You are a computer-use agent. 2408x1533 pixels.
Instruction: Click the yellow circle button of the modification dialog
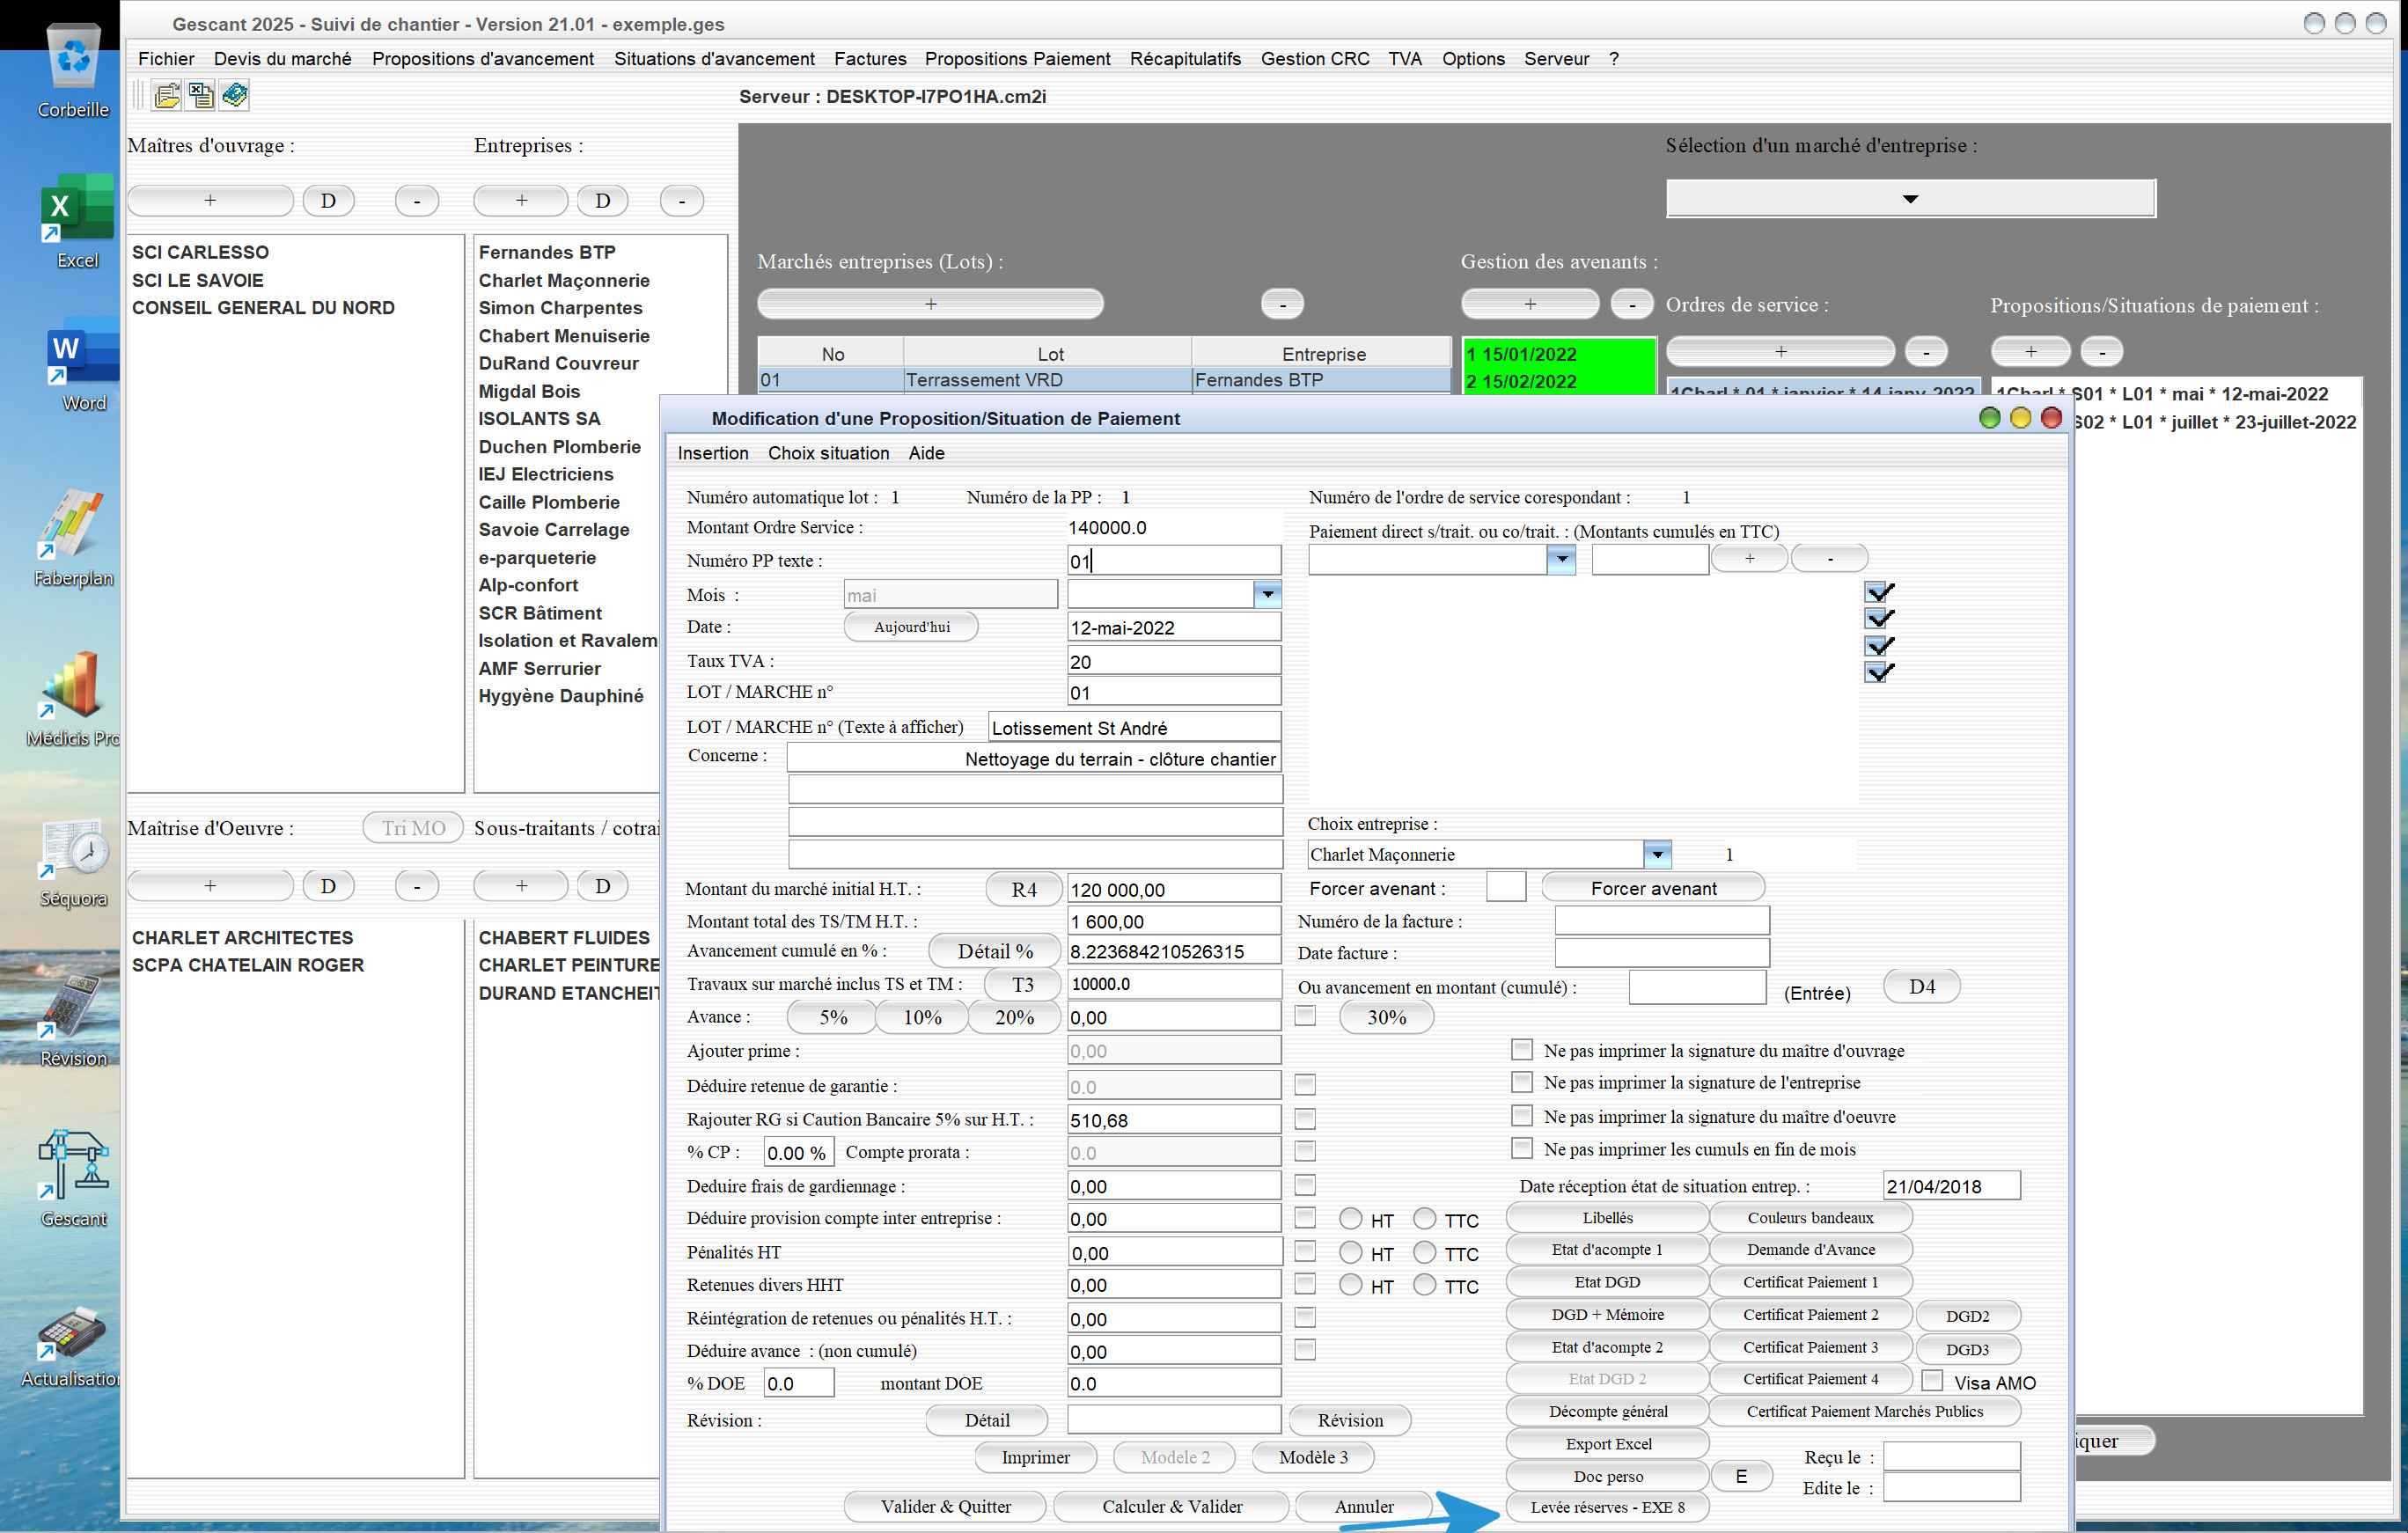2020,418
